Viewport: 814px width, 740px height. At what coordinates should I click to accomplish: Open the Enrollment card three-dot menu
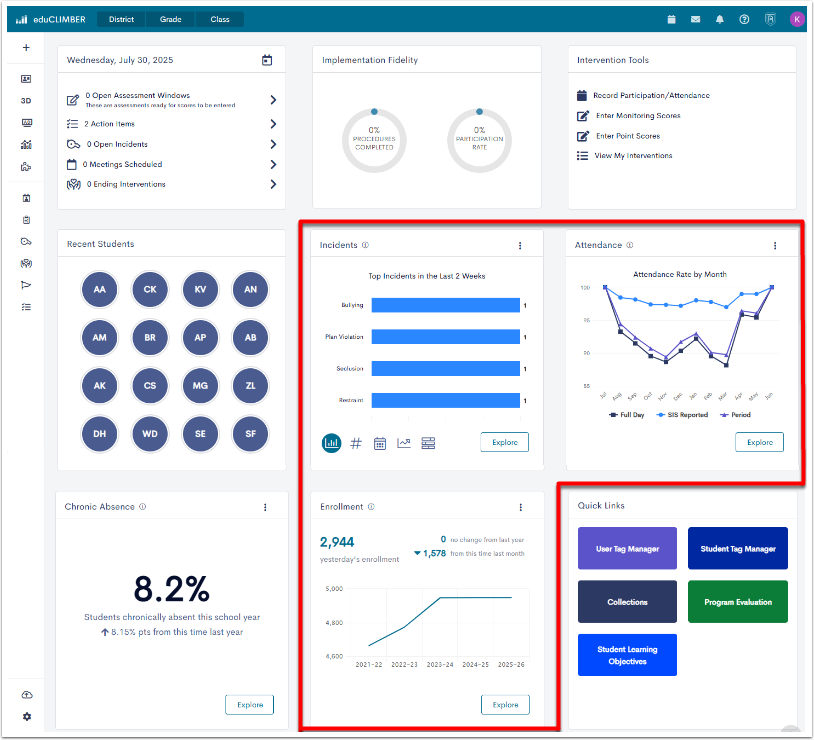point(521,507)
